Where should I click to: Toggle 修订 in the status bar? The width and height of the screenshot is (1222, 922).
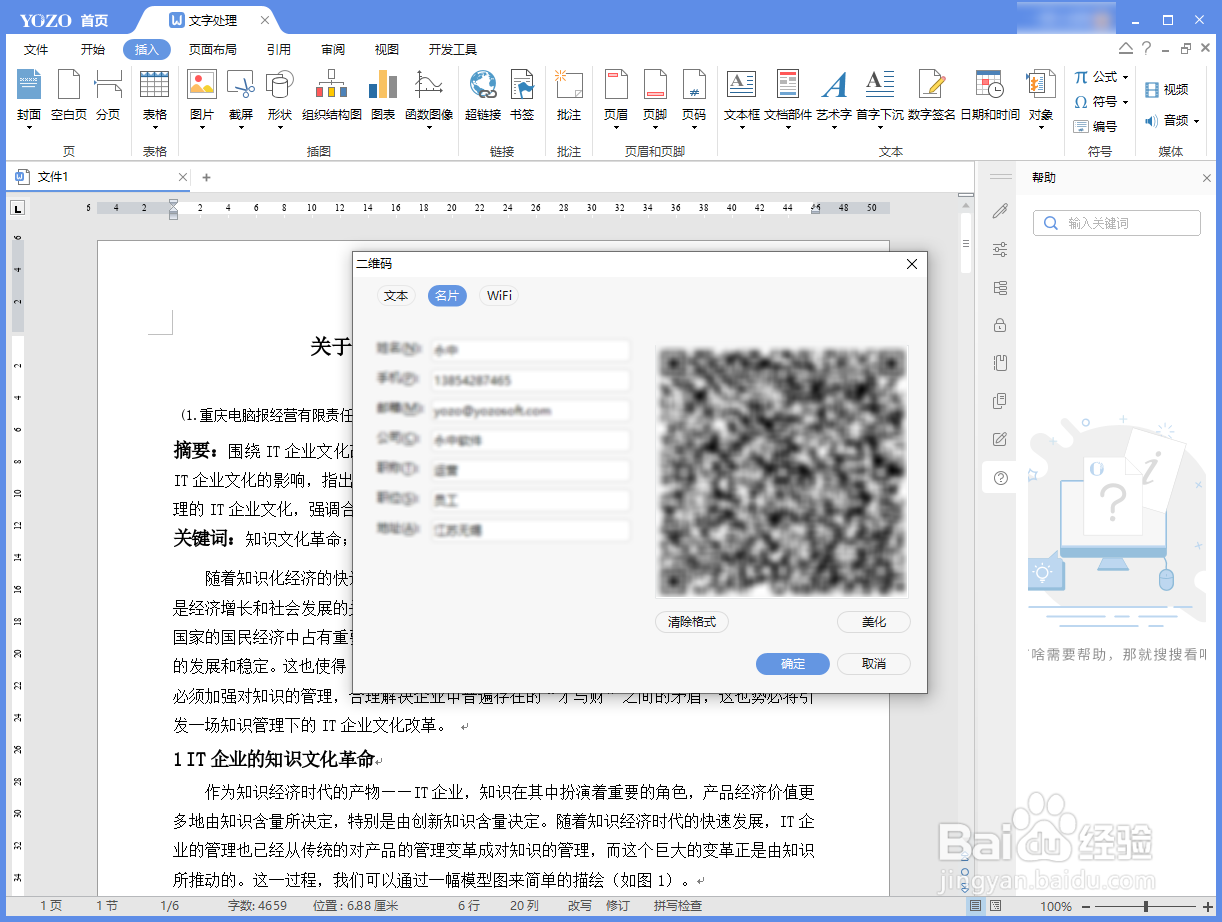pos(617,906)
